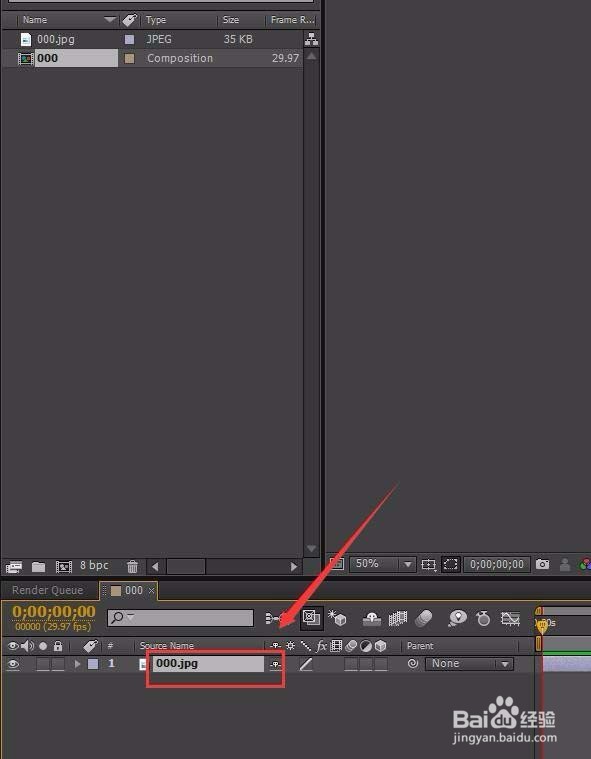This screenshot has height=759, width=591.
Task: Click the 000.jpg layer duration bar
Action: point(567,664)
